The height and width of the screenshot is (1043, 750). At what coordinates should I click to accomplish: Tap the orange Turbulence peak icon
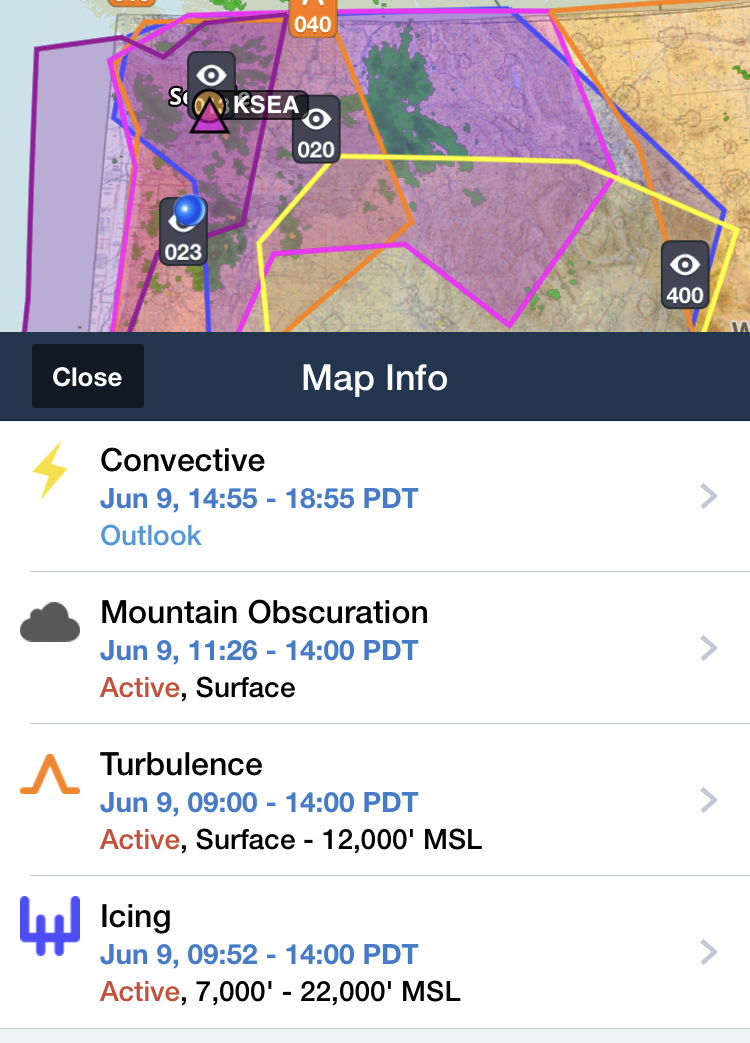pyautogui.click(x=50, y=774)
